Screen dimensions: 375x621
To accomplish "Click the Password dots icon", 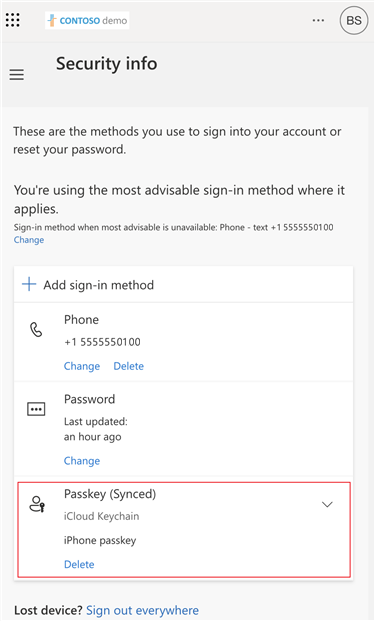I will [x=36, y=409].
